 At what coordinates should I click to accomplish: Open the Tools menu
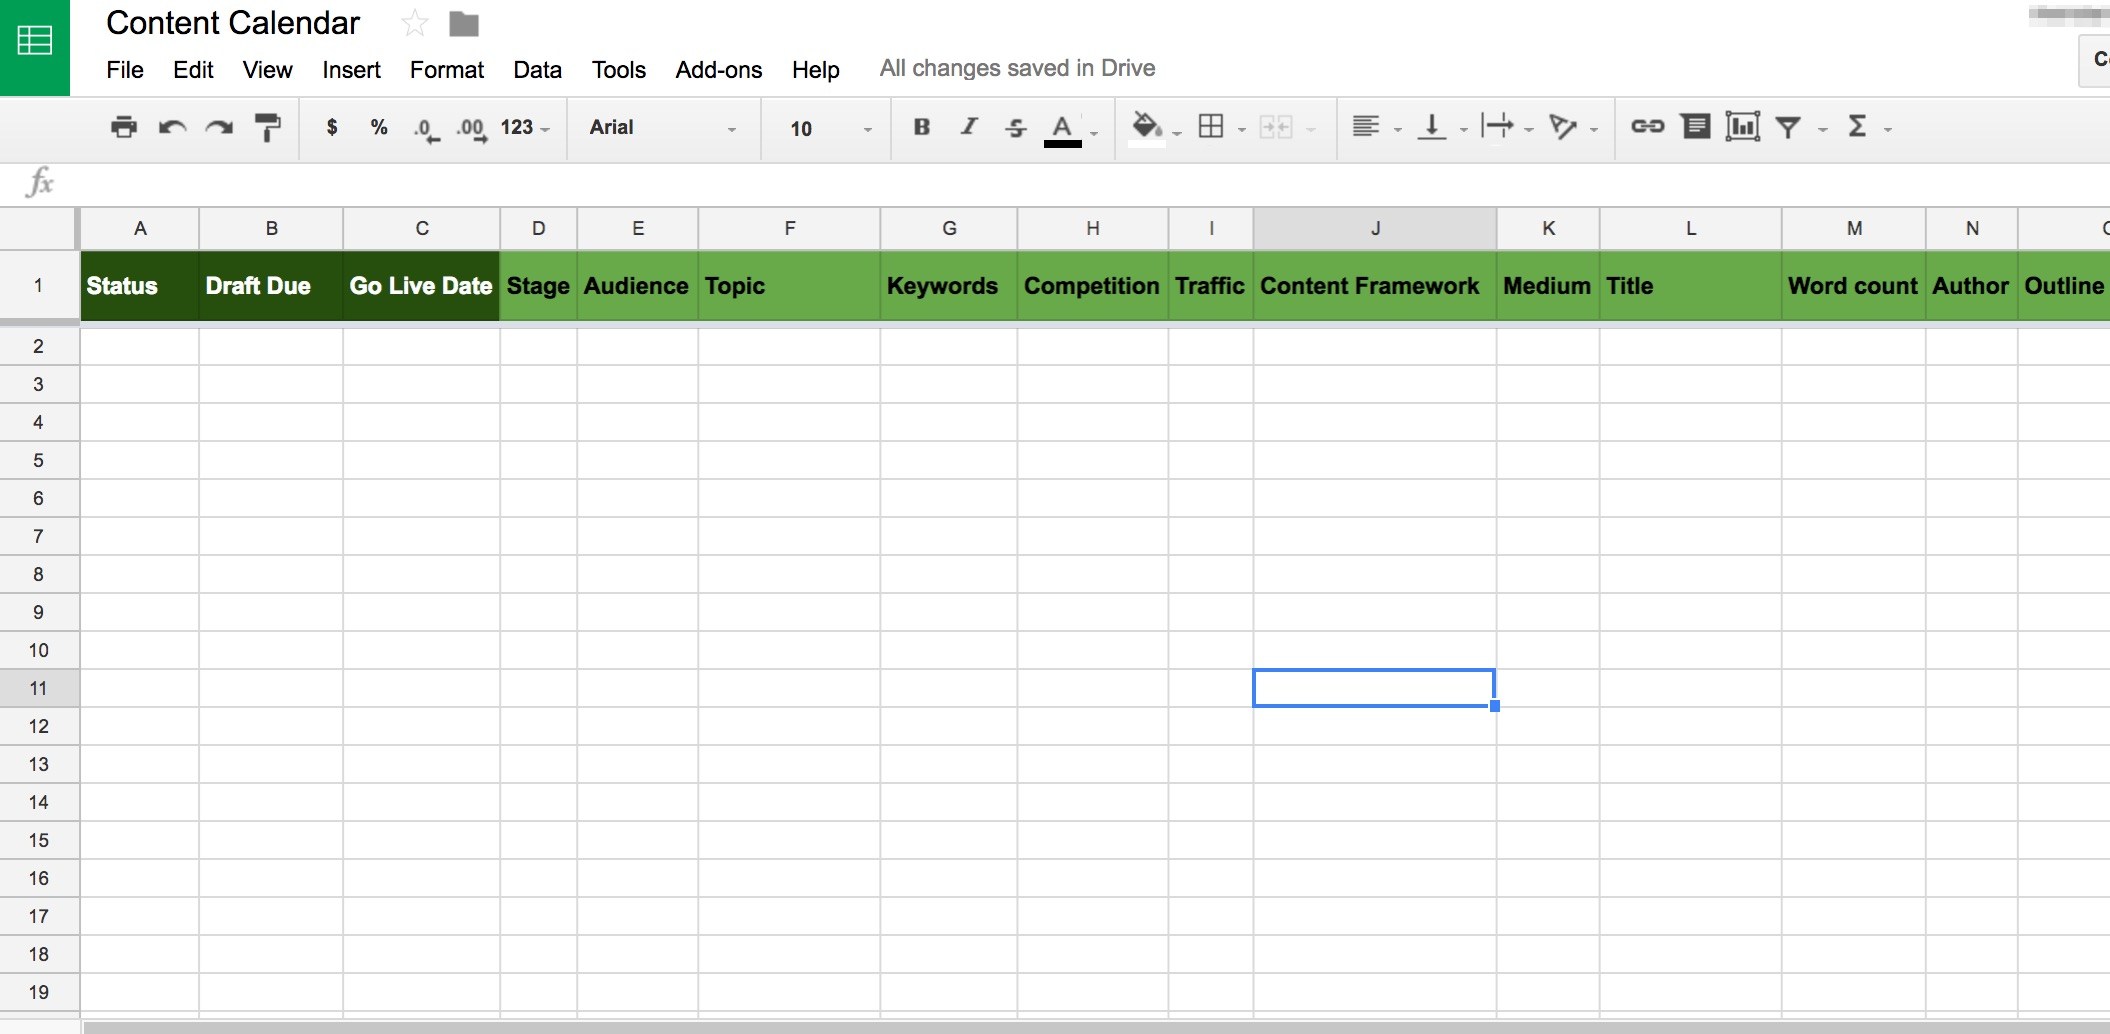[618, 69]
